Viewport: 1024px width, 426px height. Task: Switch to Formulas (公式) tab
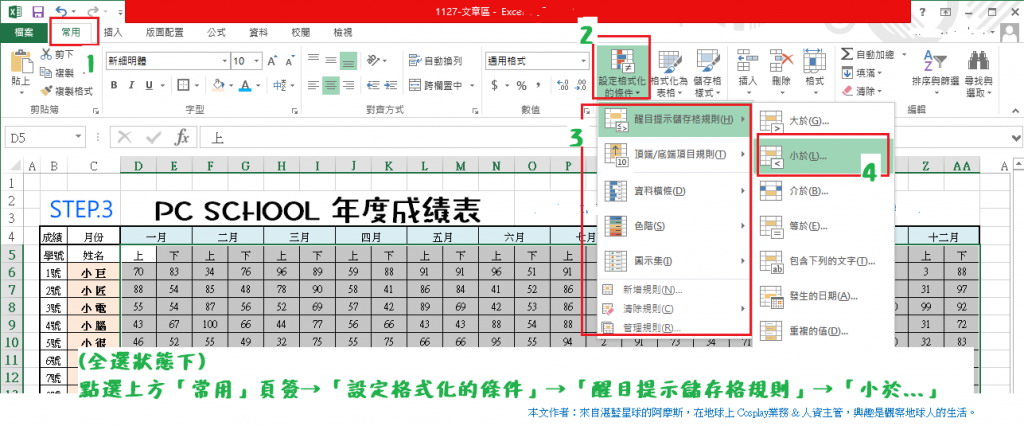(216, 32)
